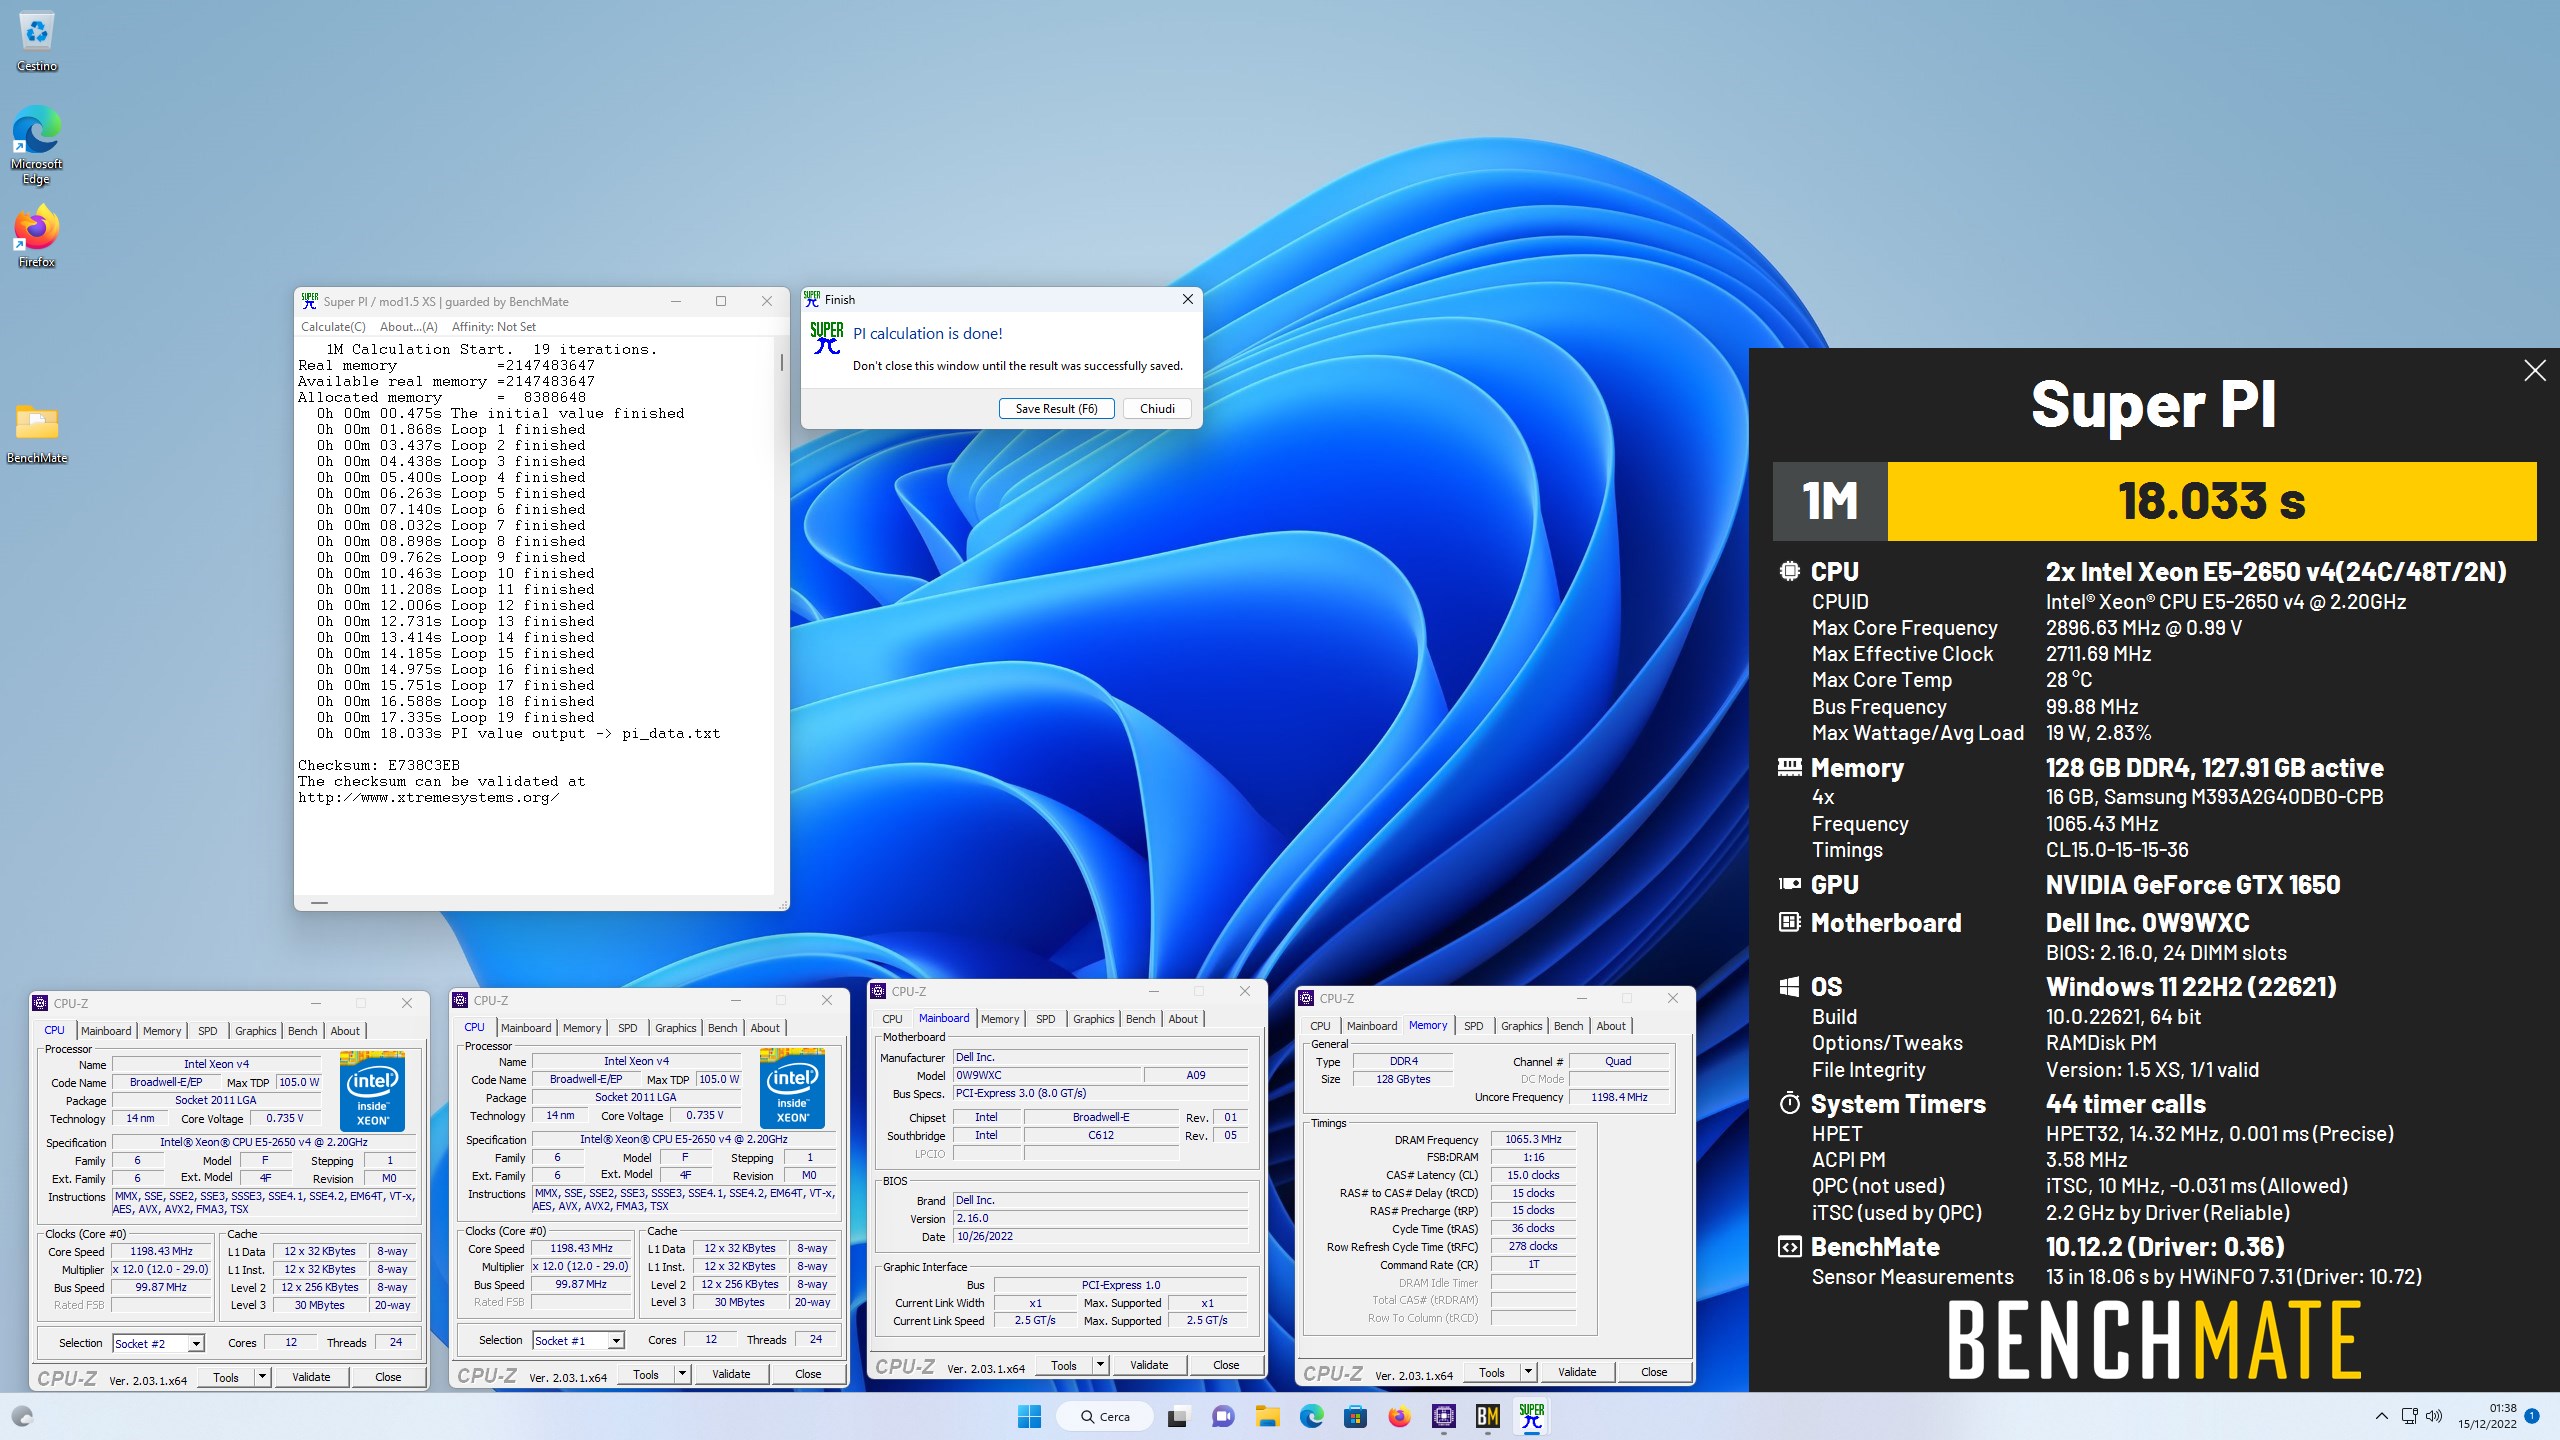Image resolution: width=2560 pixels, height=1440 pixels.
Task: Open Firefox desktop shortcut
Action: [37, 237]
